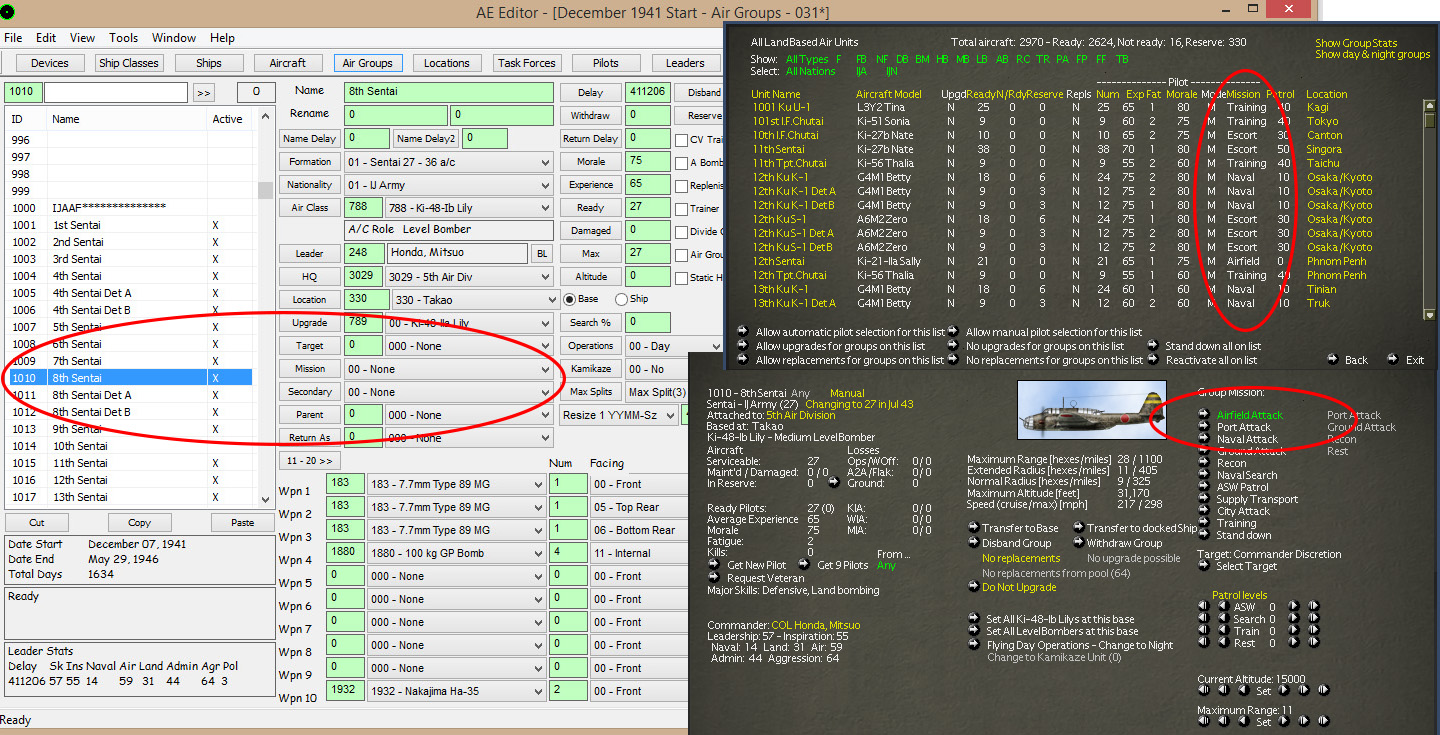Click arrow for Reactivate all on list
1440x735 pixels.
click(x=1154, y=359)
